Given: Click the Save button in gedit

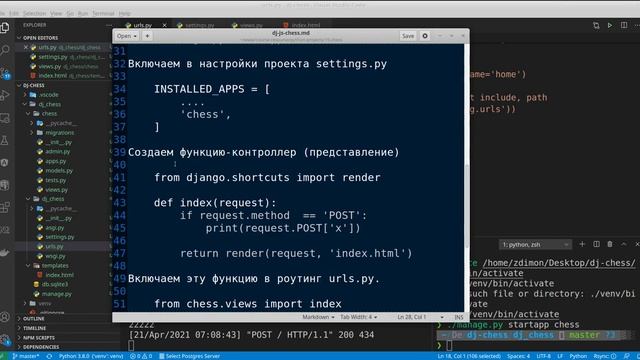Looking at the screenshot, I should (408, 36).
